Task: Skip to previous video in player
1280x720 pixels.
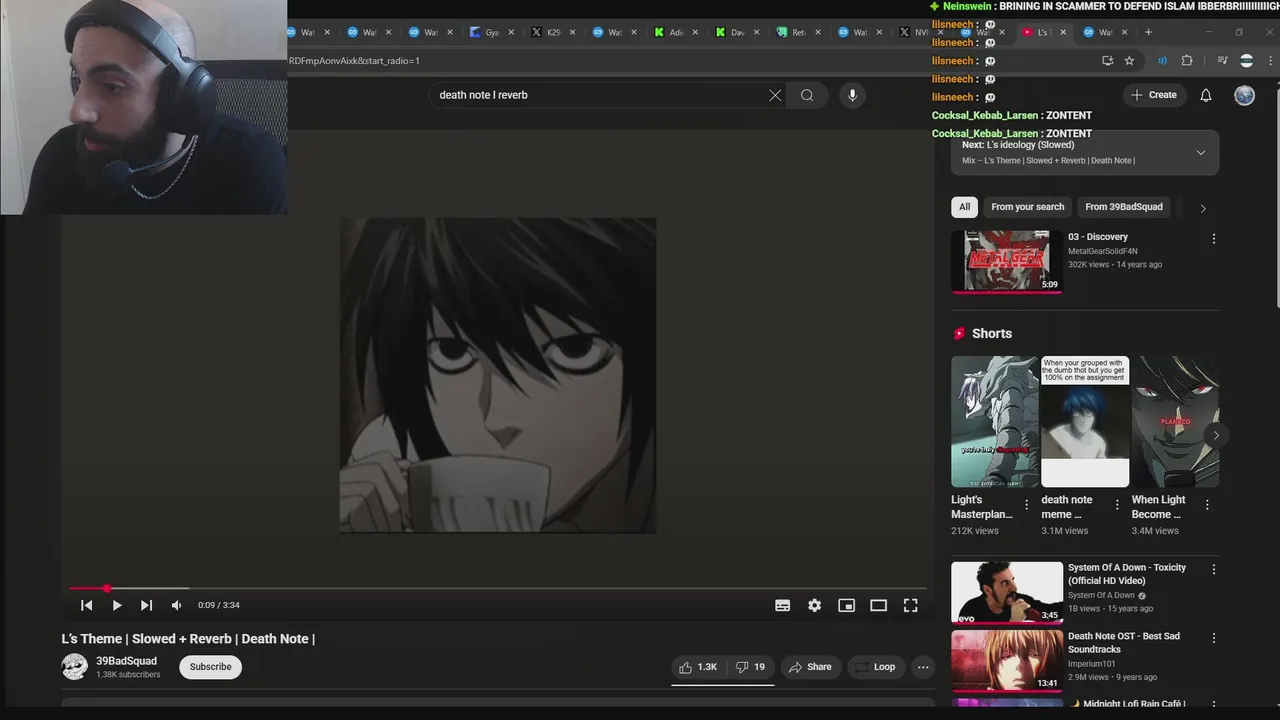Action: [86, 605]
